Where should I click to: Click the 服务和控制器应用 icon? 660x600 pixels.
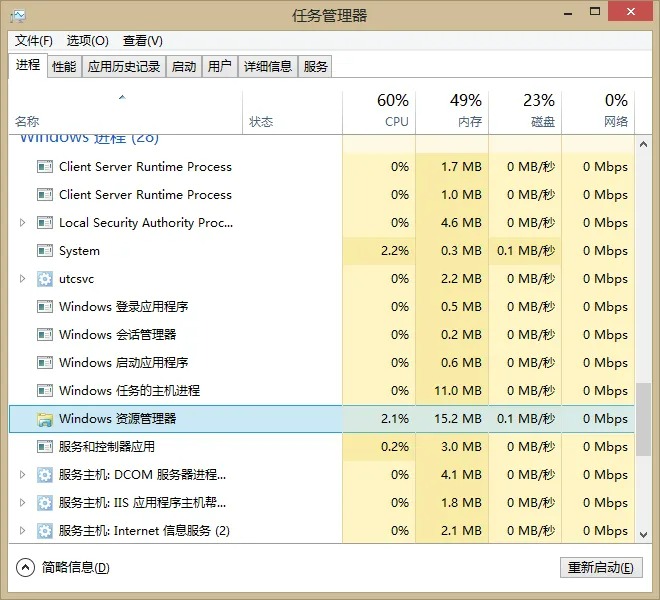(x=45, y=446)
